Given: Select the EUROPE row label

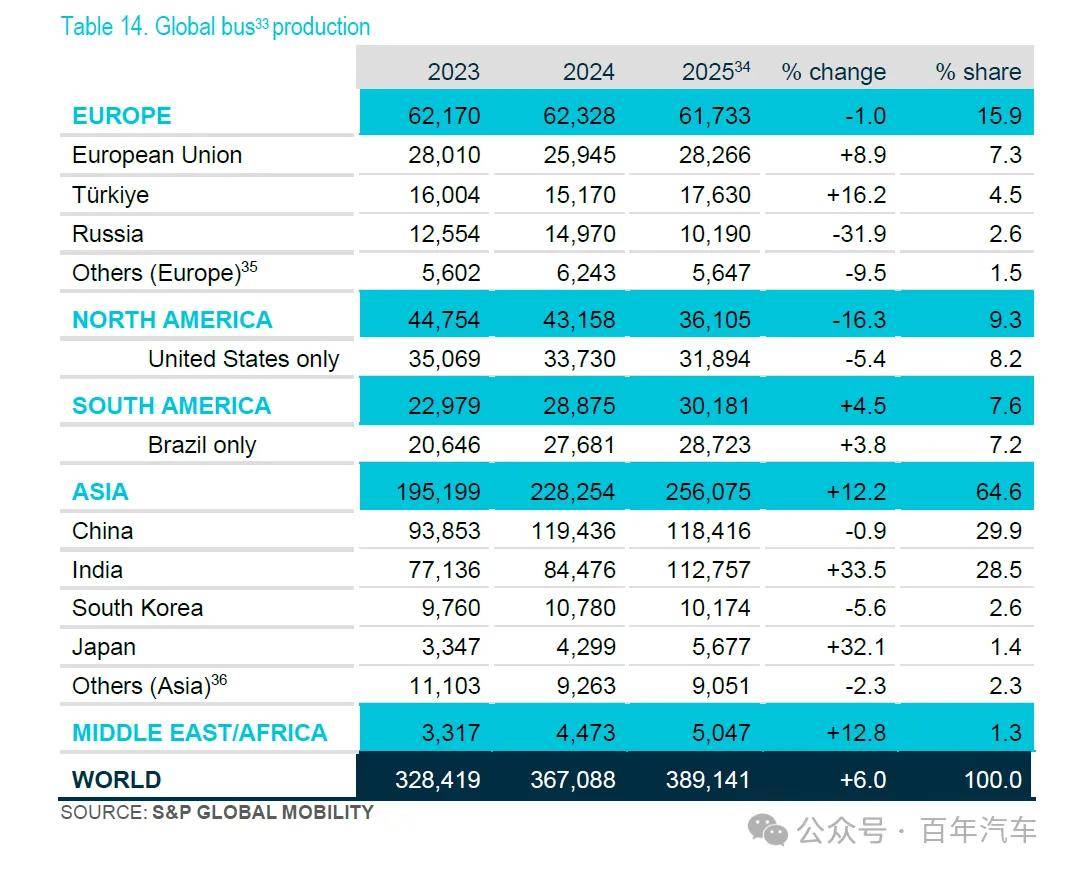Looking at the screenshot, I should (x=122, y=115).
